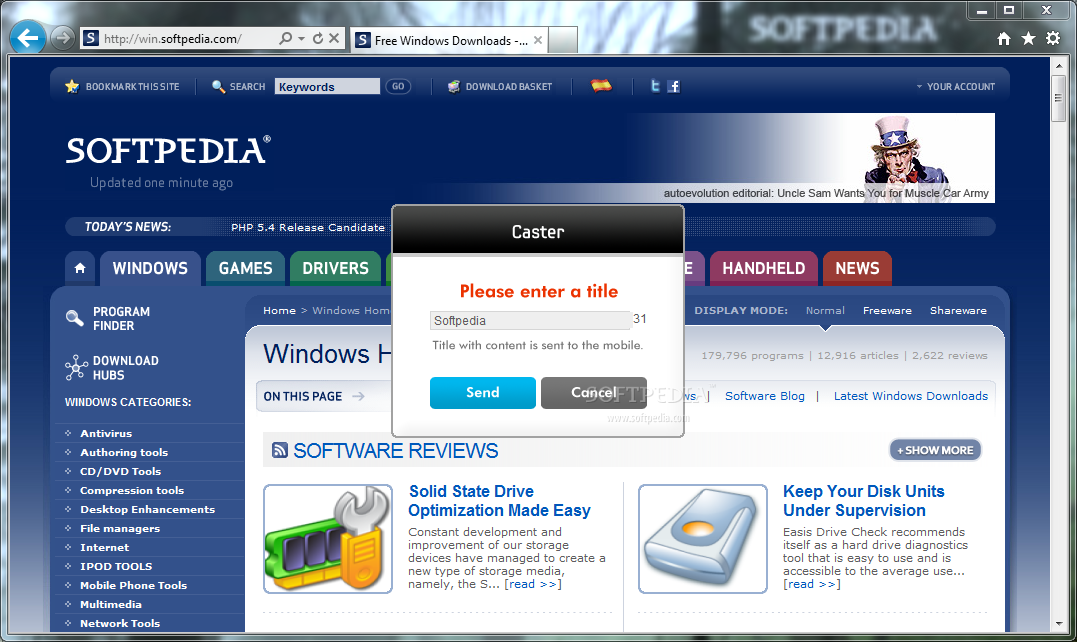
Task: Click the home icon tab in navigation
Action: pos(80,268)
